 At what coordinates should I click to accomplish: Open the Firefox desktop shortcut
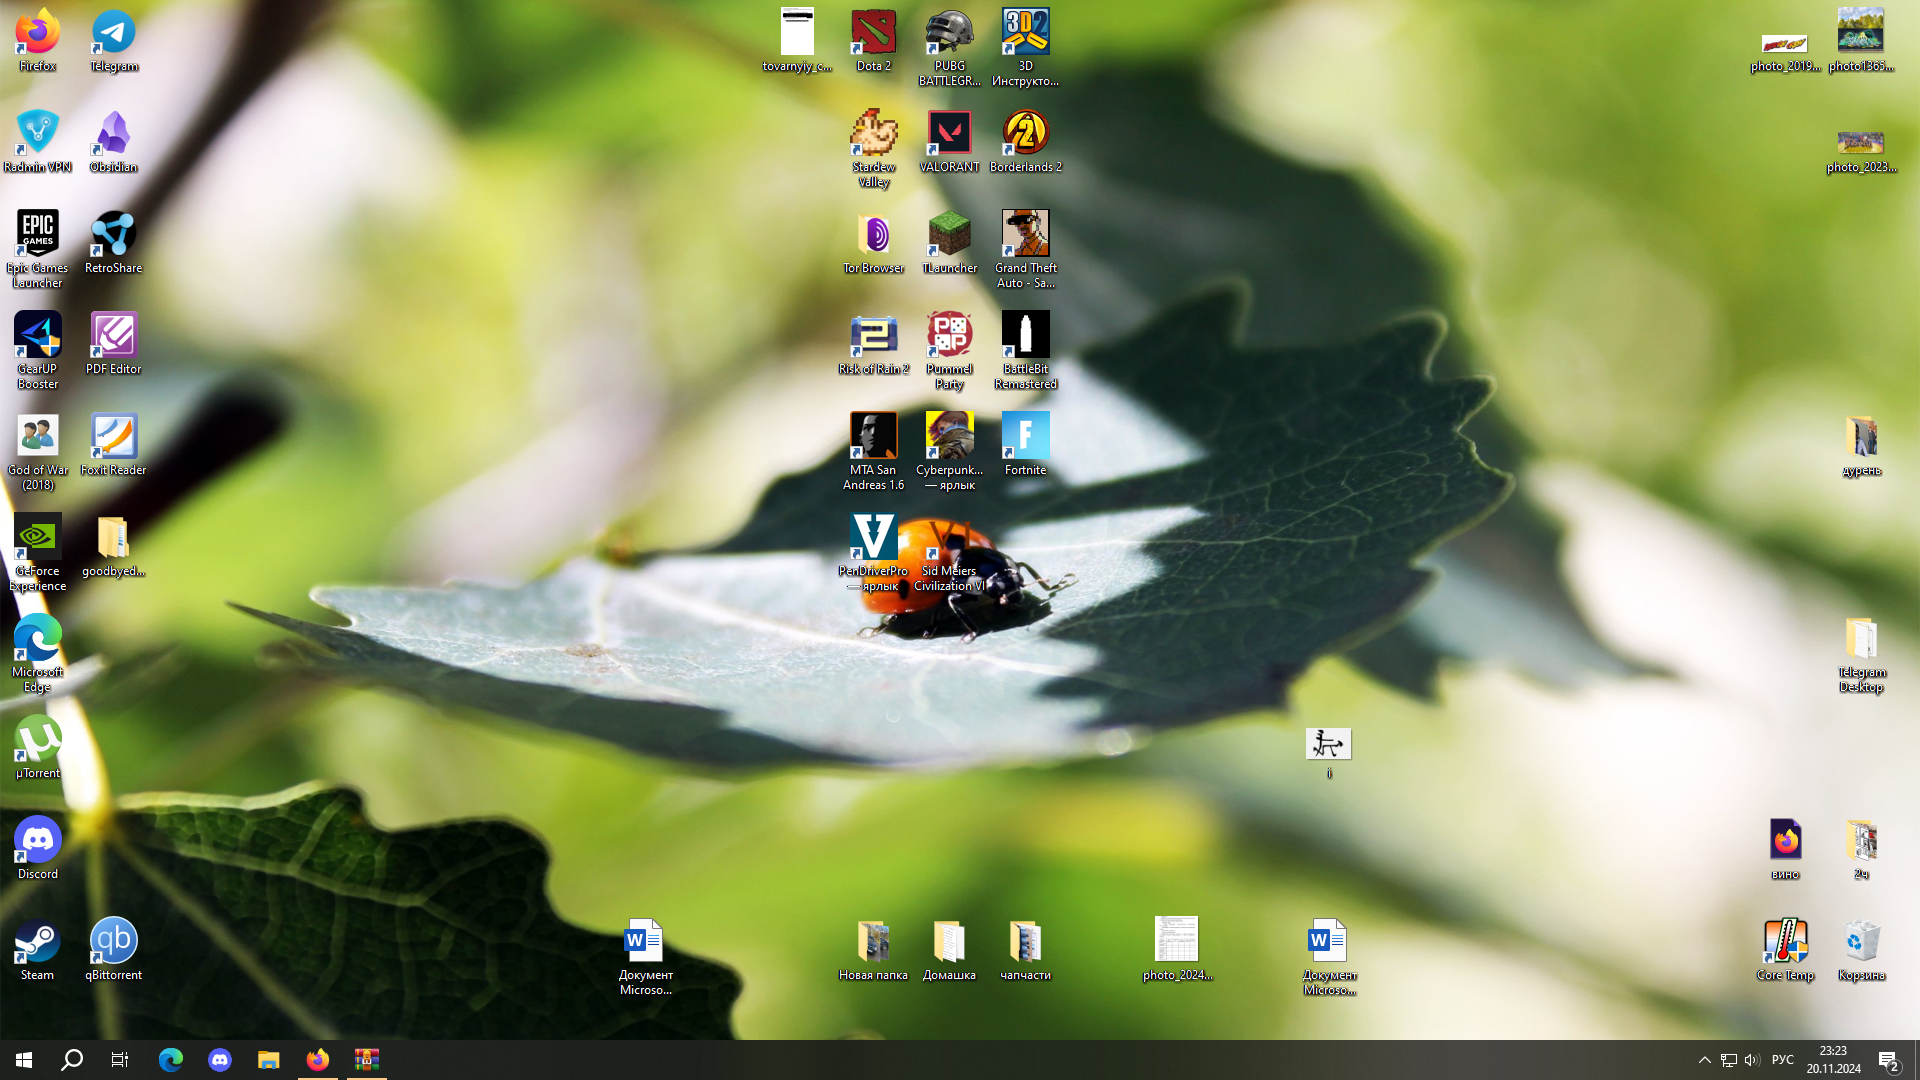(38, 40)
